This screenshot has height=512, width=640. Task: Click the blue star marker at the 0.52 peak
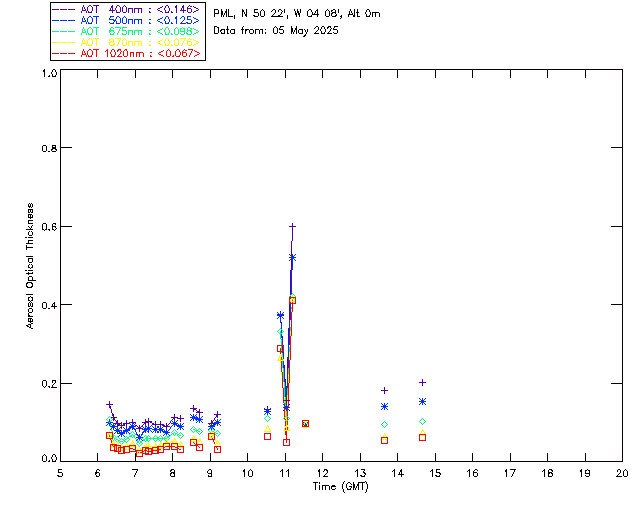coord(292,258)
